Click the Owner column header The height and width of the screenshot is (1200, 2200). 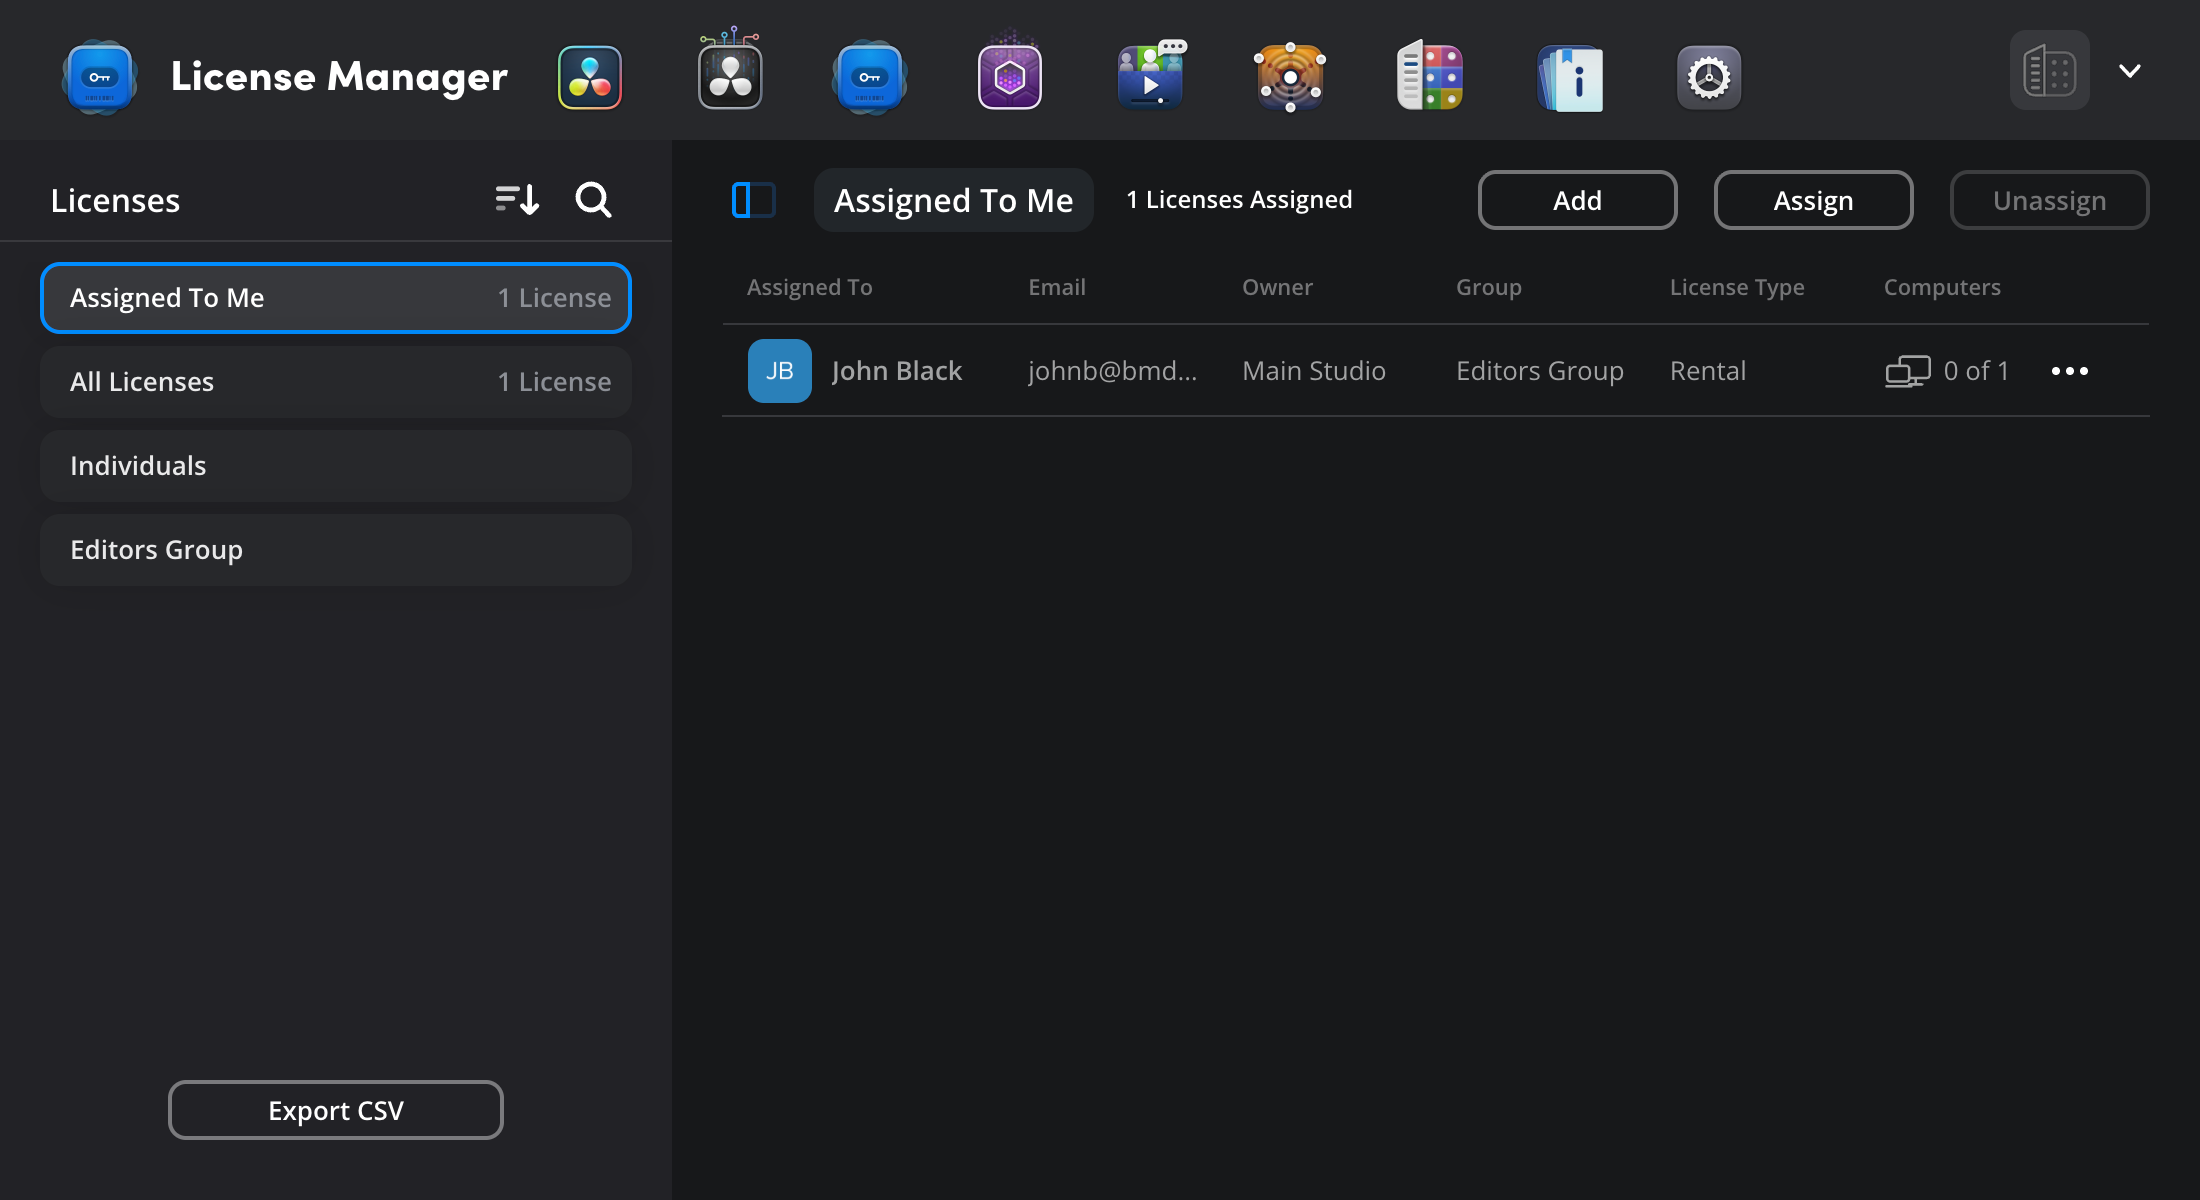point(1277,287)
